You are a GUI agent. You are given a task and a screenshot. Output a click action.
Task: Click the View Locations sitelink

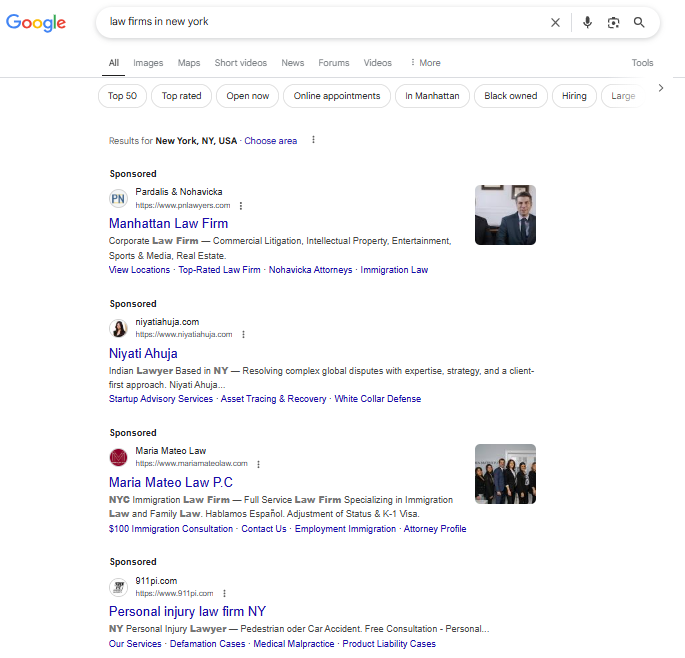(x=139, y=270)
